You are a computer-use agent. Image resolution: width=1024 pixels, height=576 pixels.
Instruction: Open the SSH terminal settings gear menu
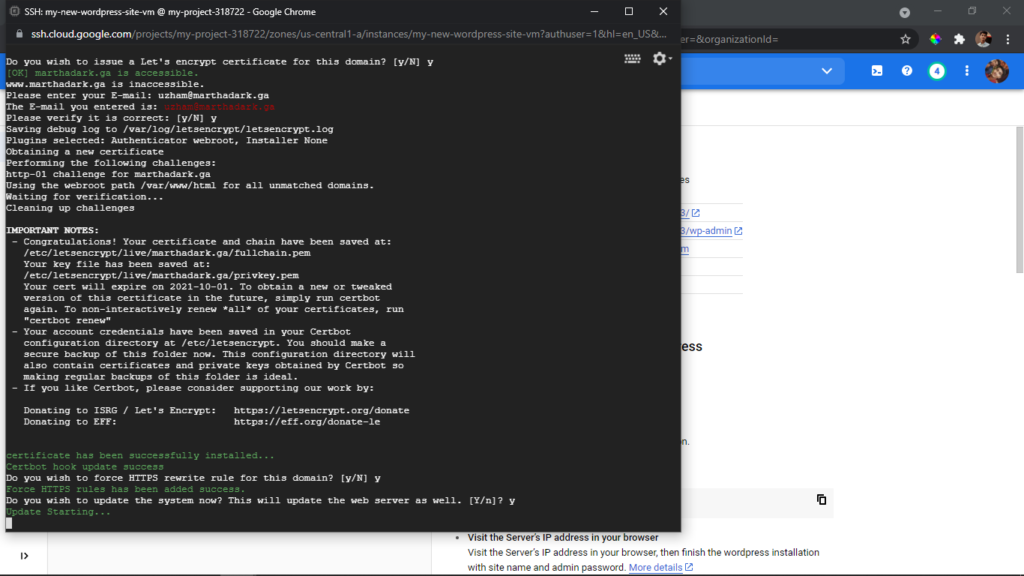(x=662, y=59)
